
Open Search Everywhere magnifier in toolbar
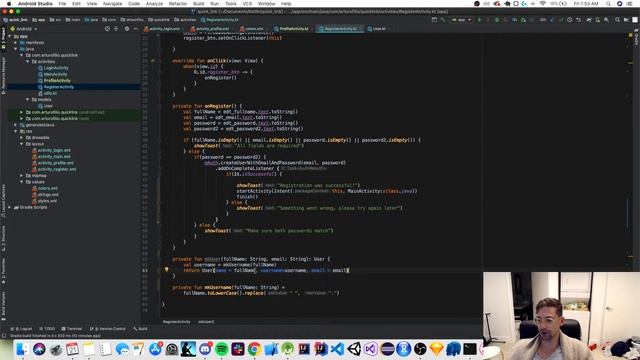(x=617, y=20)
